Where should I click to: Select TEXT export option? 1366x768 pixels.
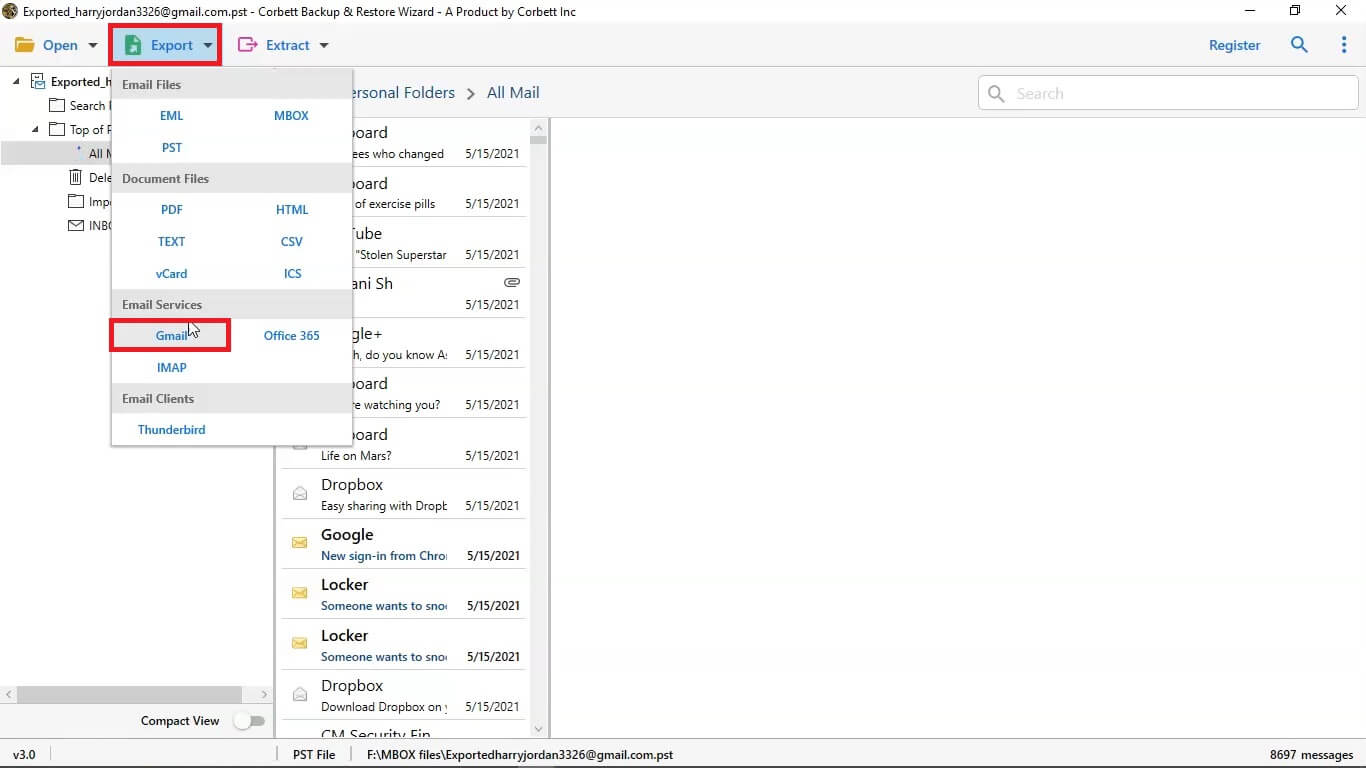[x=172, y=241]
